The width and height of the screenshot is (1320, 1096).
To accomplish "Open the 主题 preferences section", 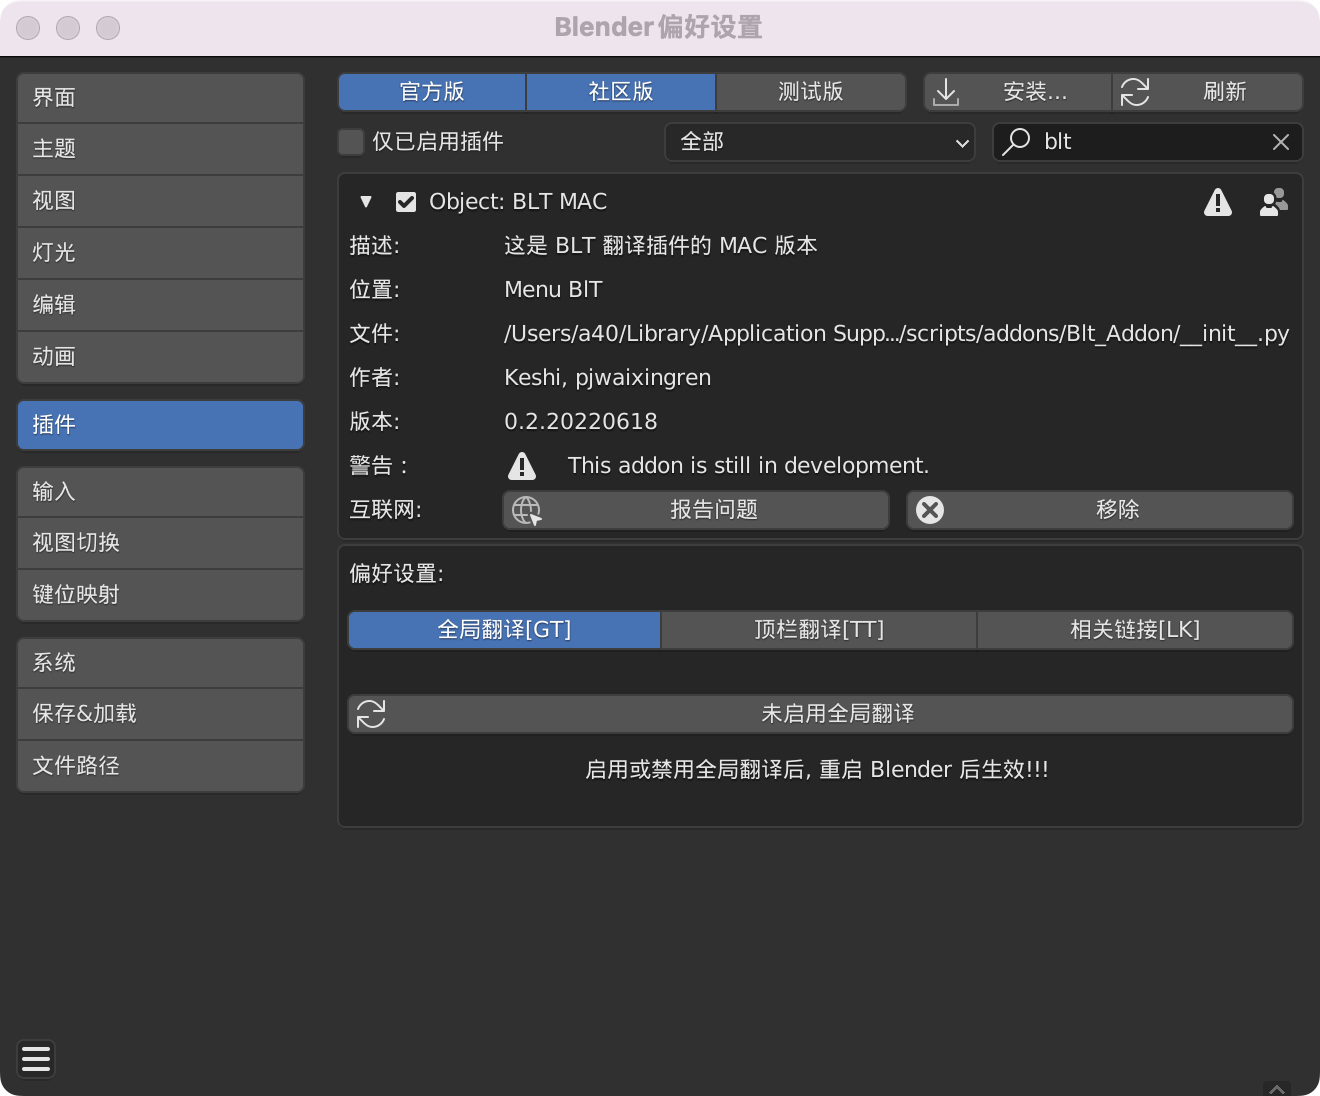I will coord(160,149).
